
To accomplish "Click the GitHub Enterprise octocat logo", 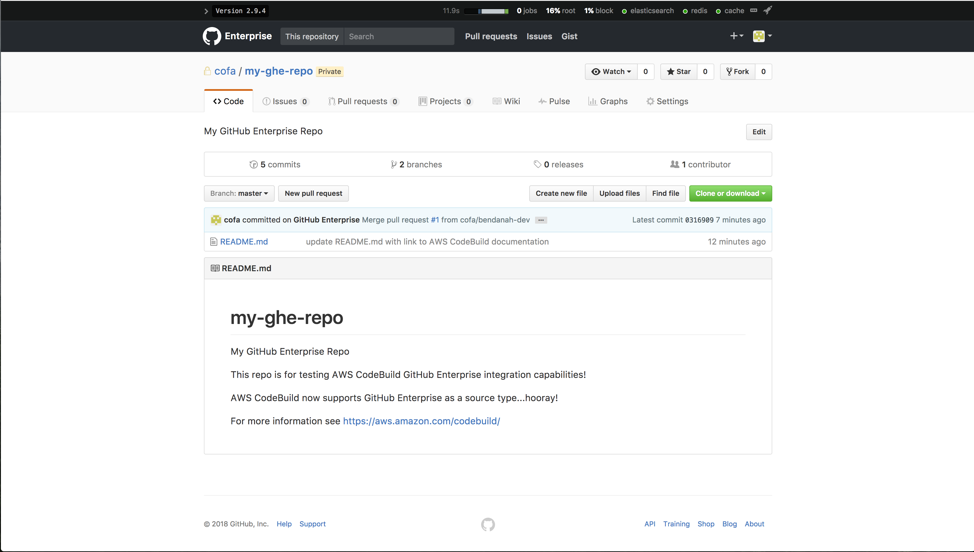I will click(212, 36).
